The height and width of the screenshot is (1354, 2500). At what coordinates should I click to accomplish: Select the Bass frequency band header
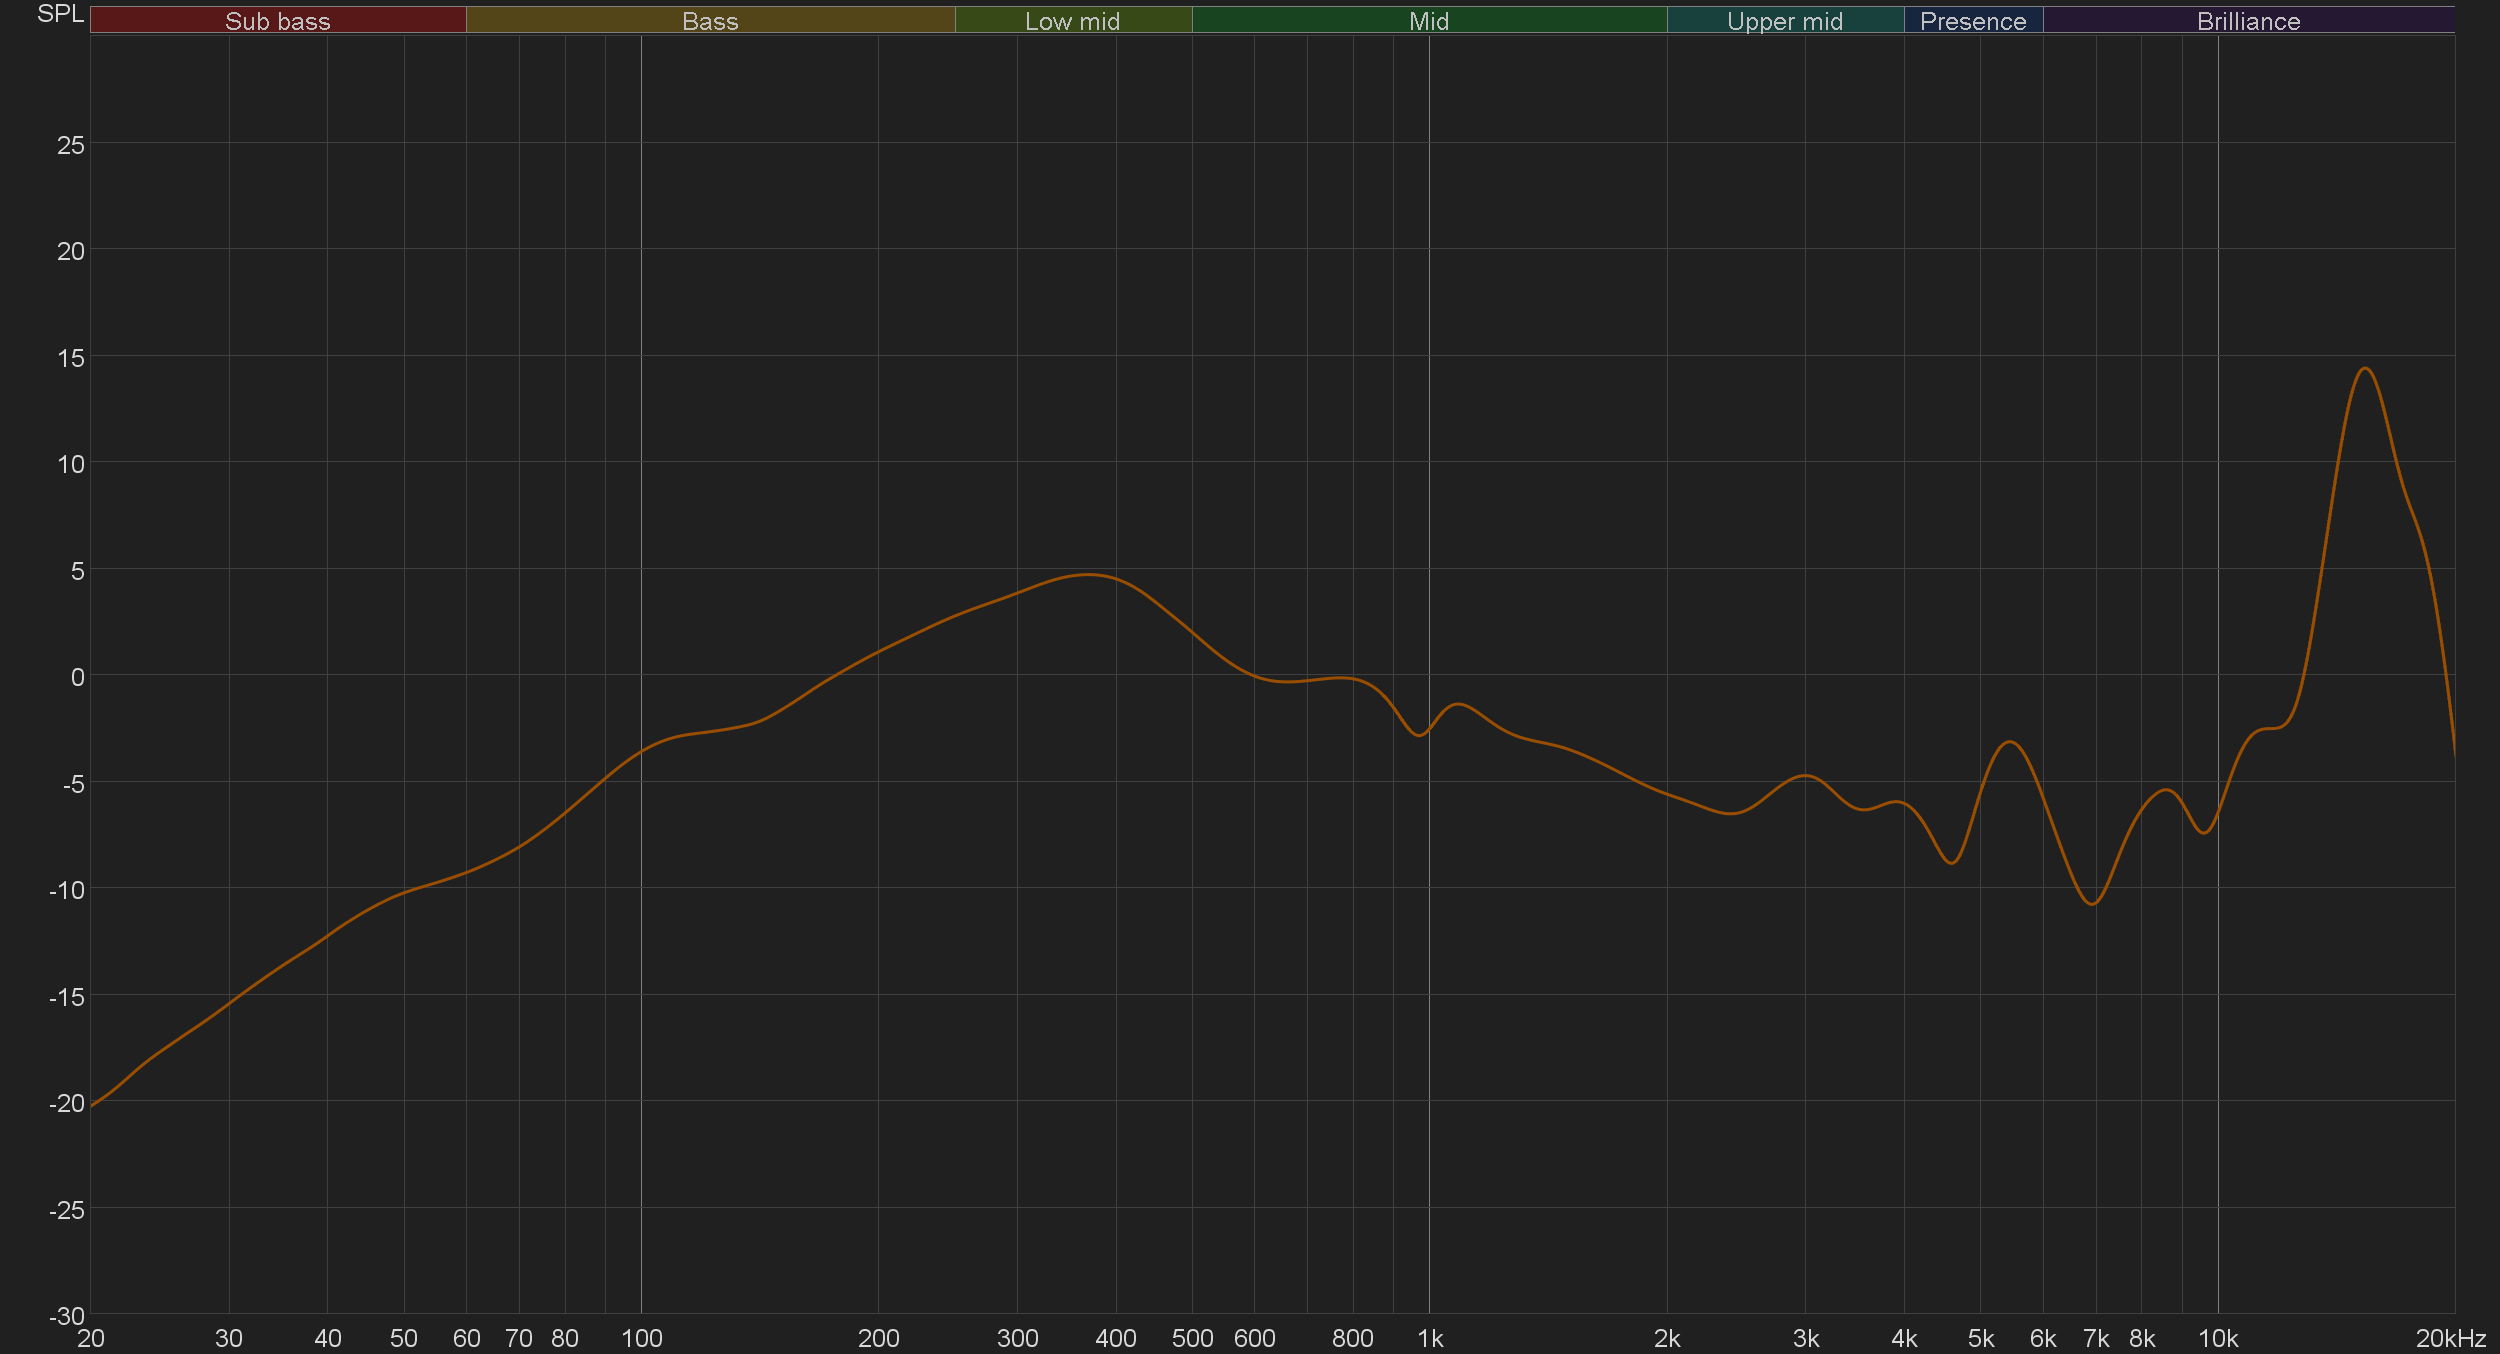710,21
